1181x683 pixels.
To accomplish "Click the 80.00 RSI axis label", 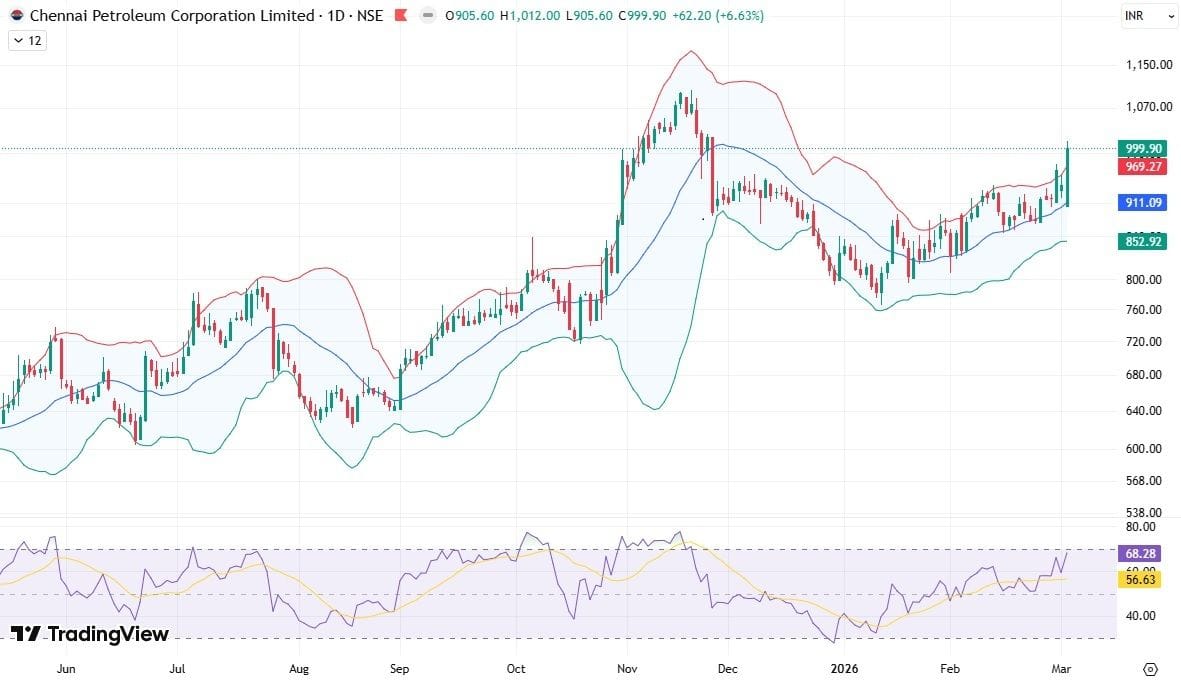I will tap(1140, 527).
